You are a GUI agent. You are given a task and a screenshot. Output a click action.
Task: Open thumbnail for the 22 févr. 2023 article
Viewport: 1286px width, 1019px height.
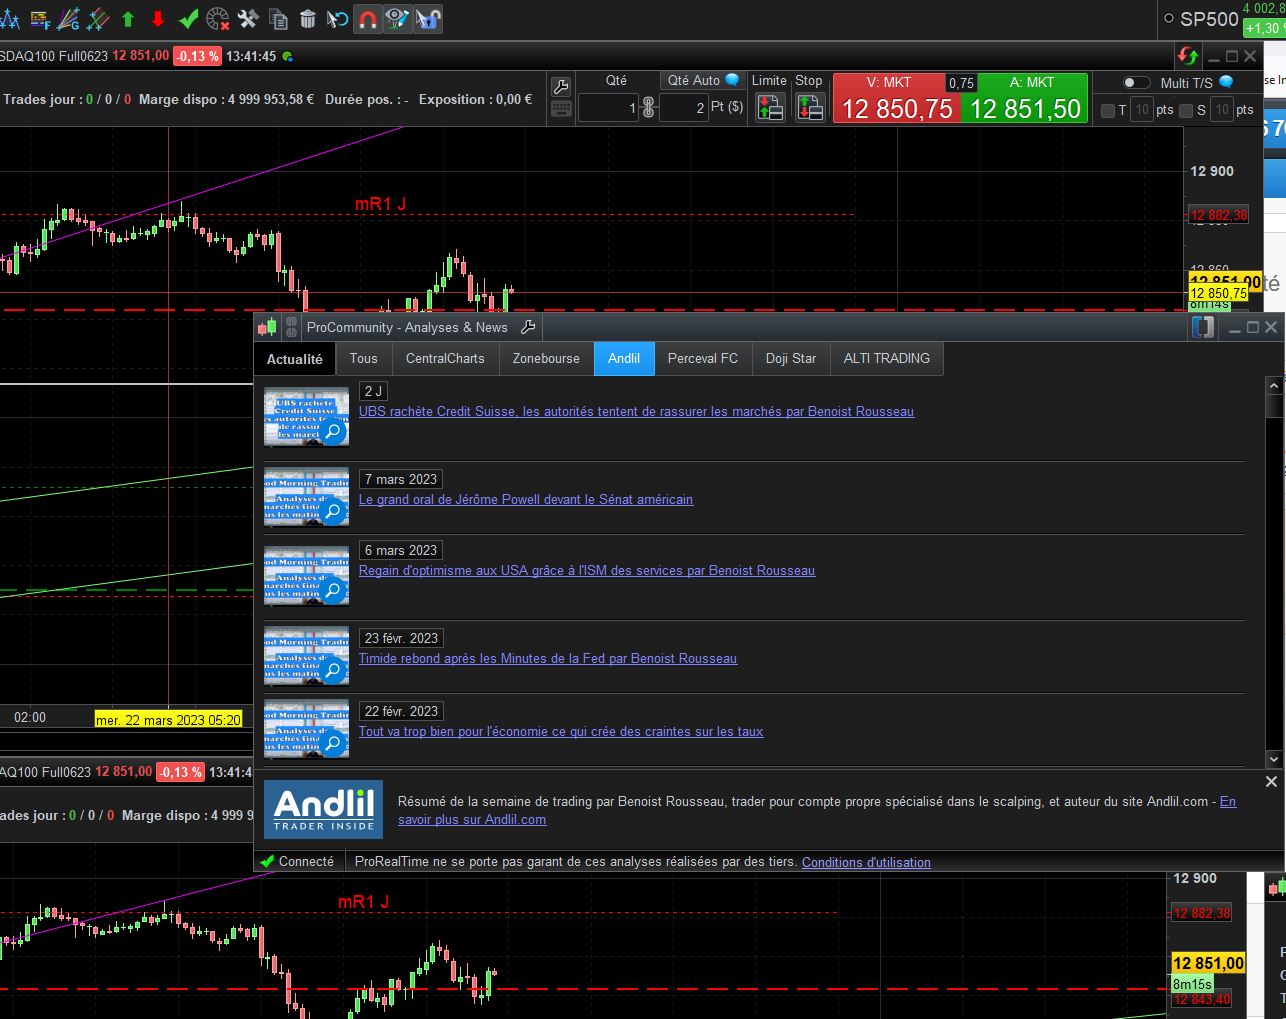click(x=306, y=728)
